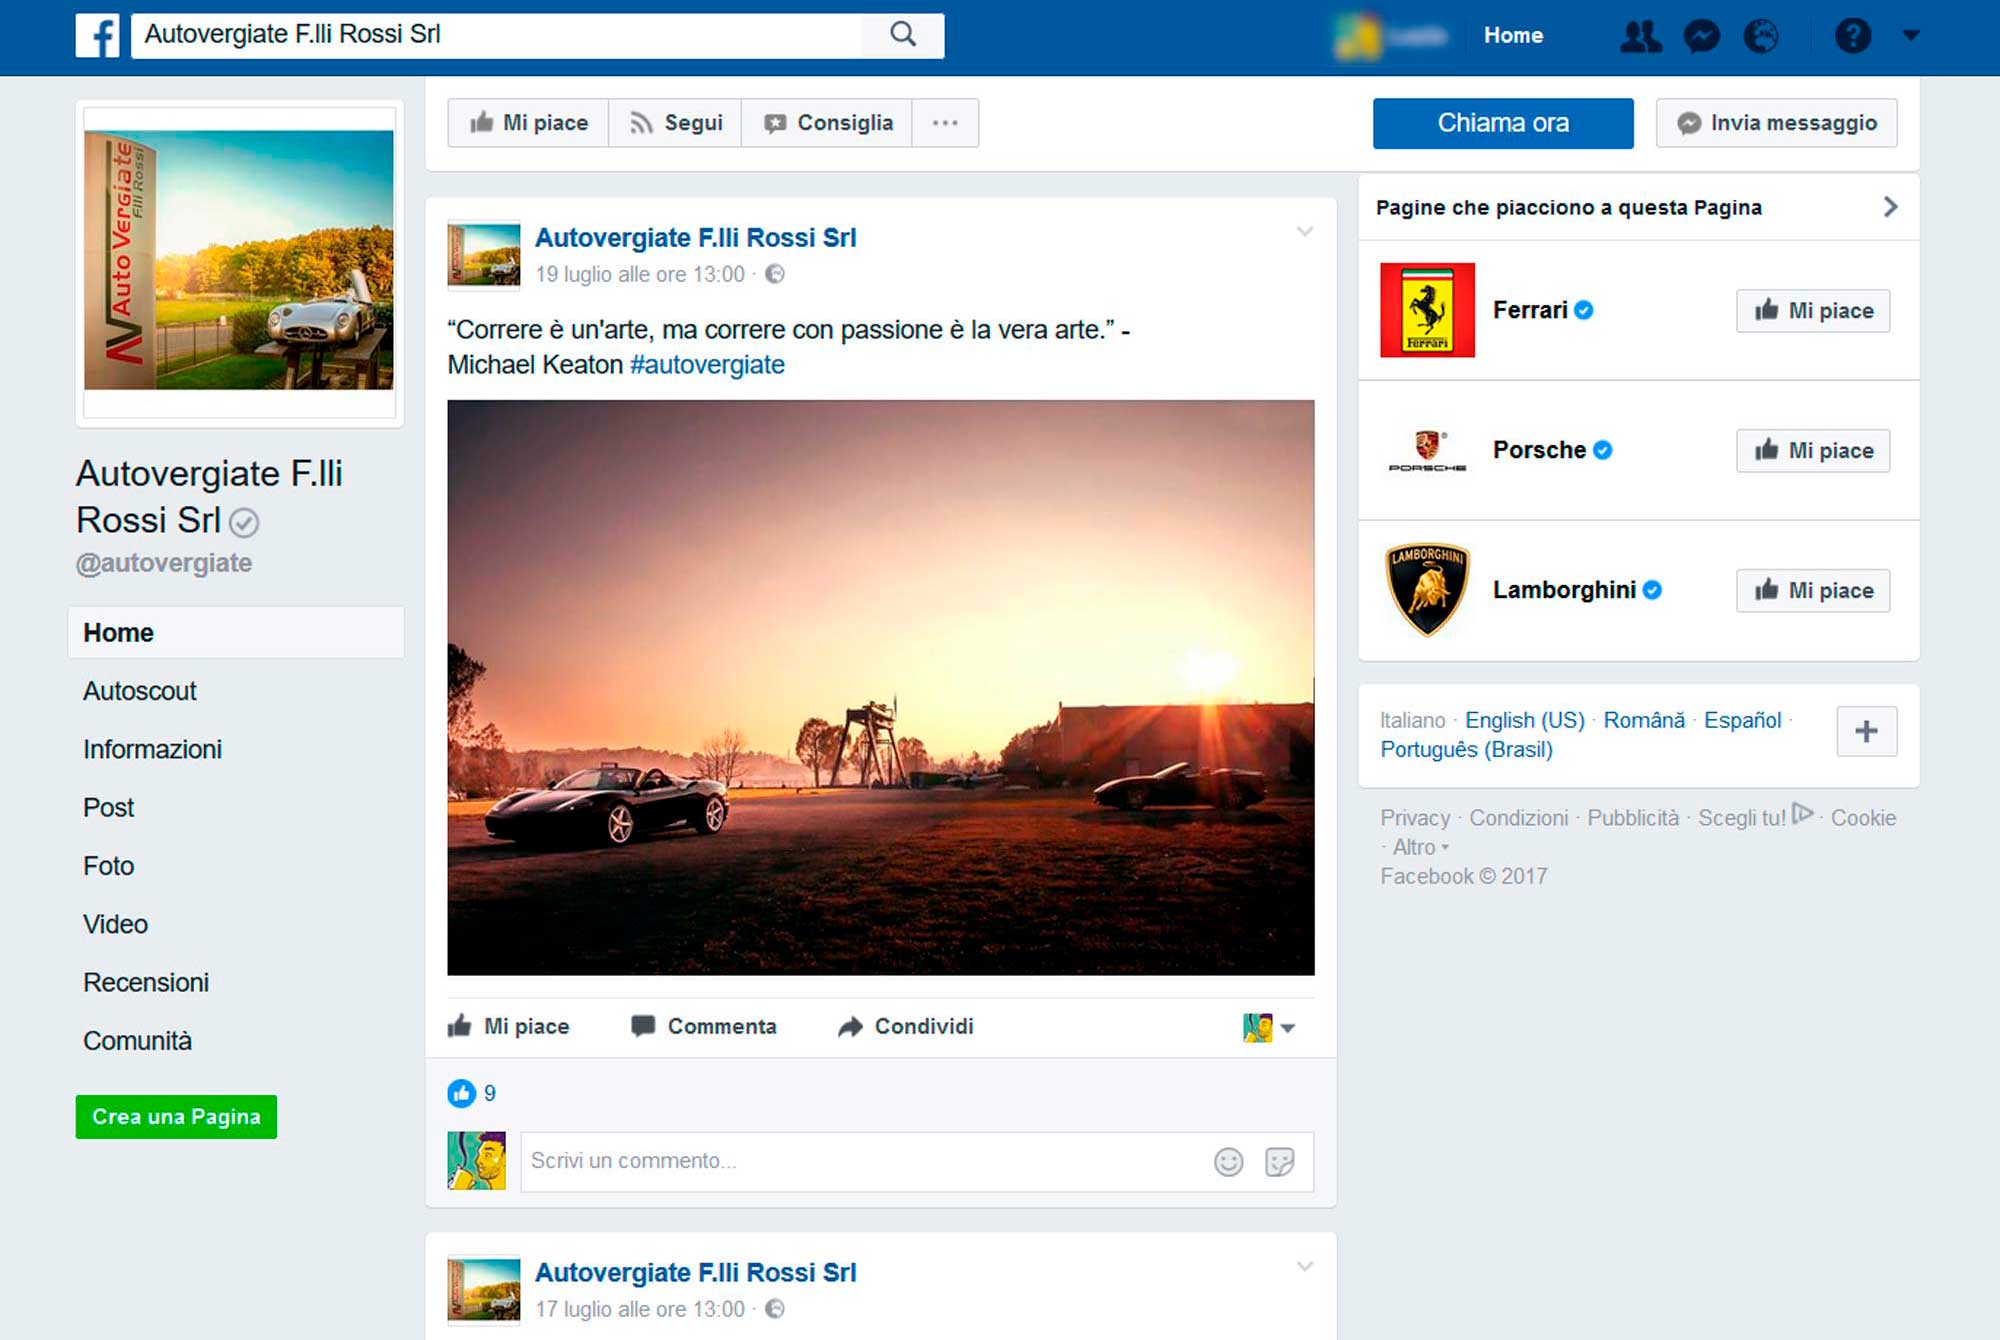Click the help question mark icon
The image size is (2000, 1340).
1852,36
